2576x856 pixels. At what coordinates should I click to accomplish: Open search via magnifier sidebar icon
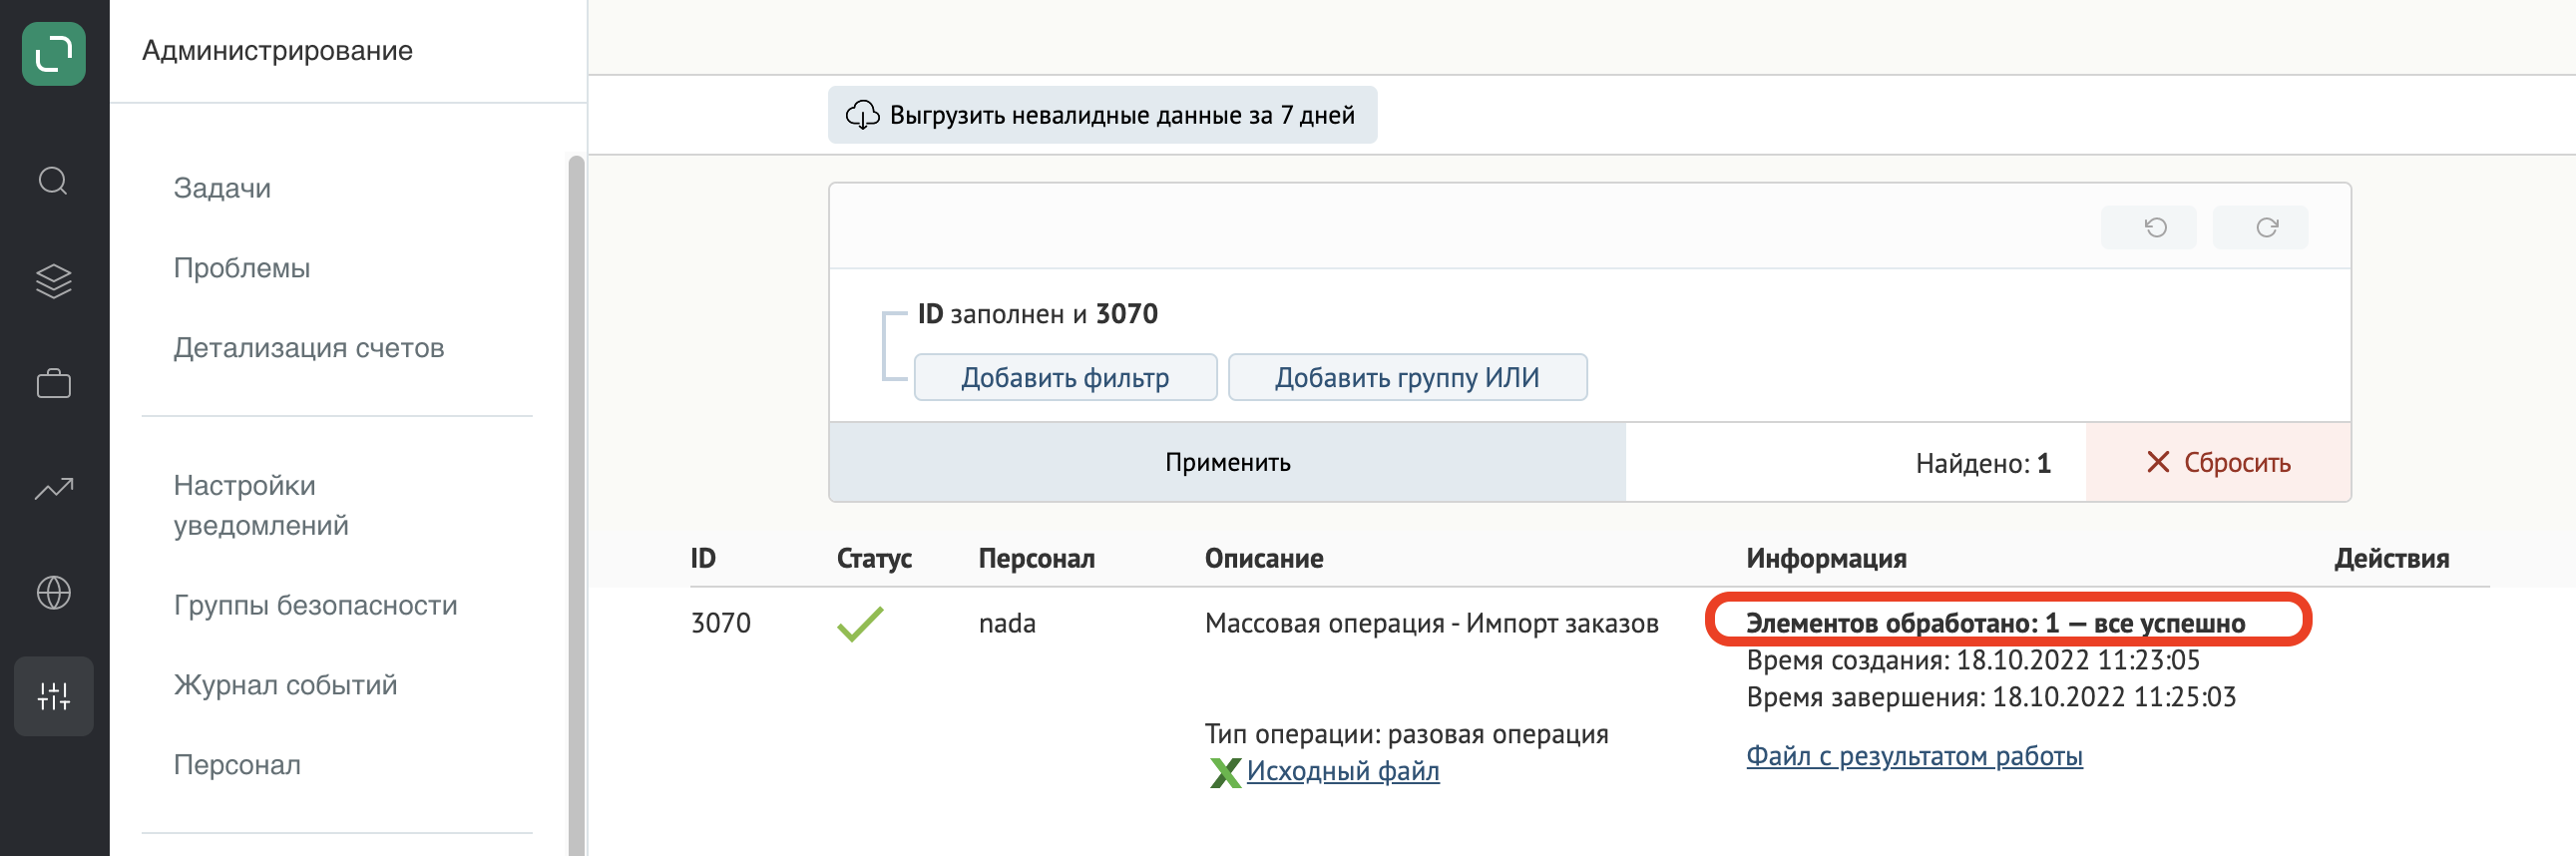[54, 181]
